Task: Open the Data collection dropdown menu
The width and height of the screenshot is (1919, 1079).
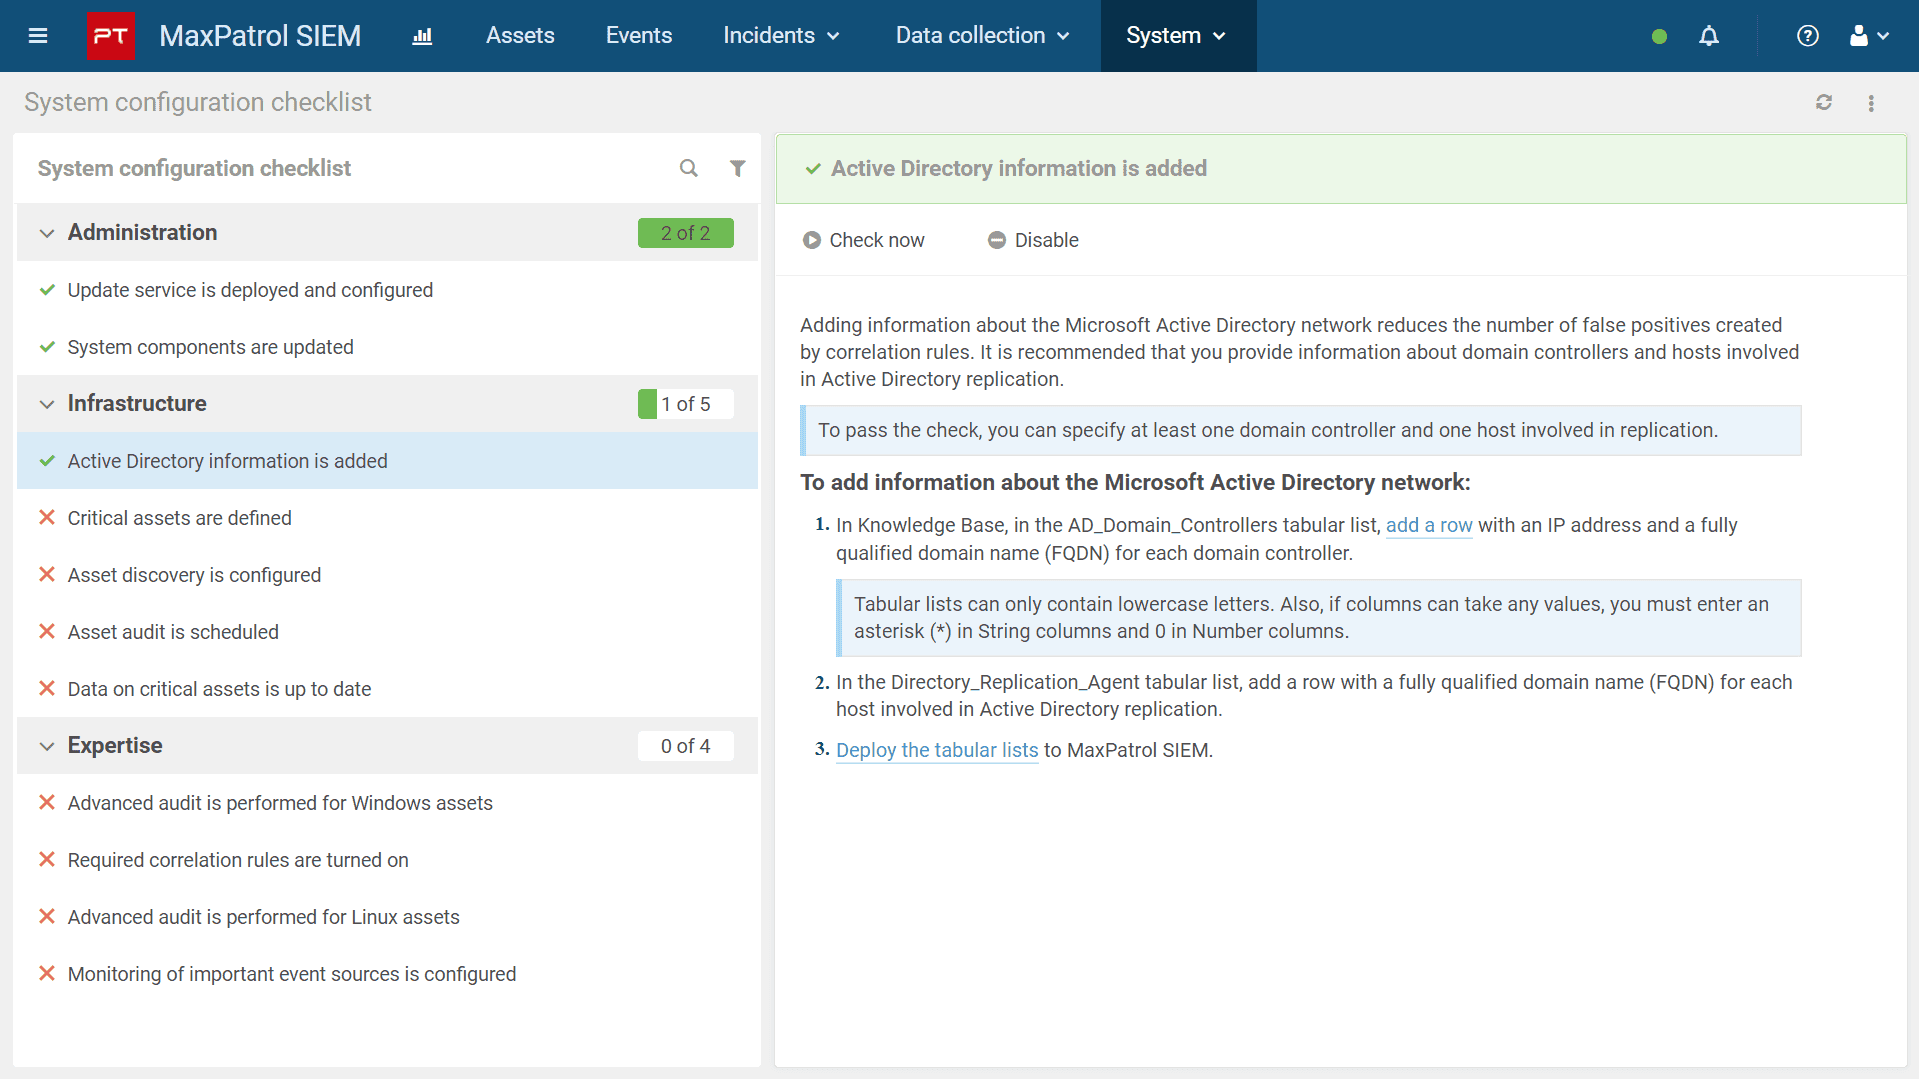Action: (x=983, y=36)
